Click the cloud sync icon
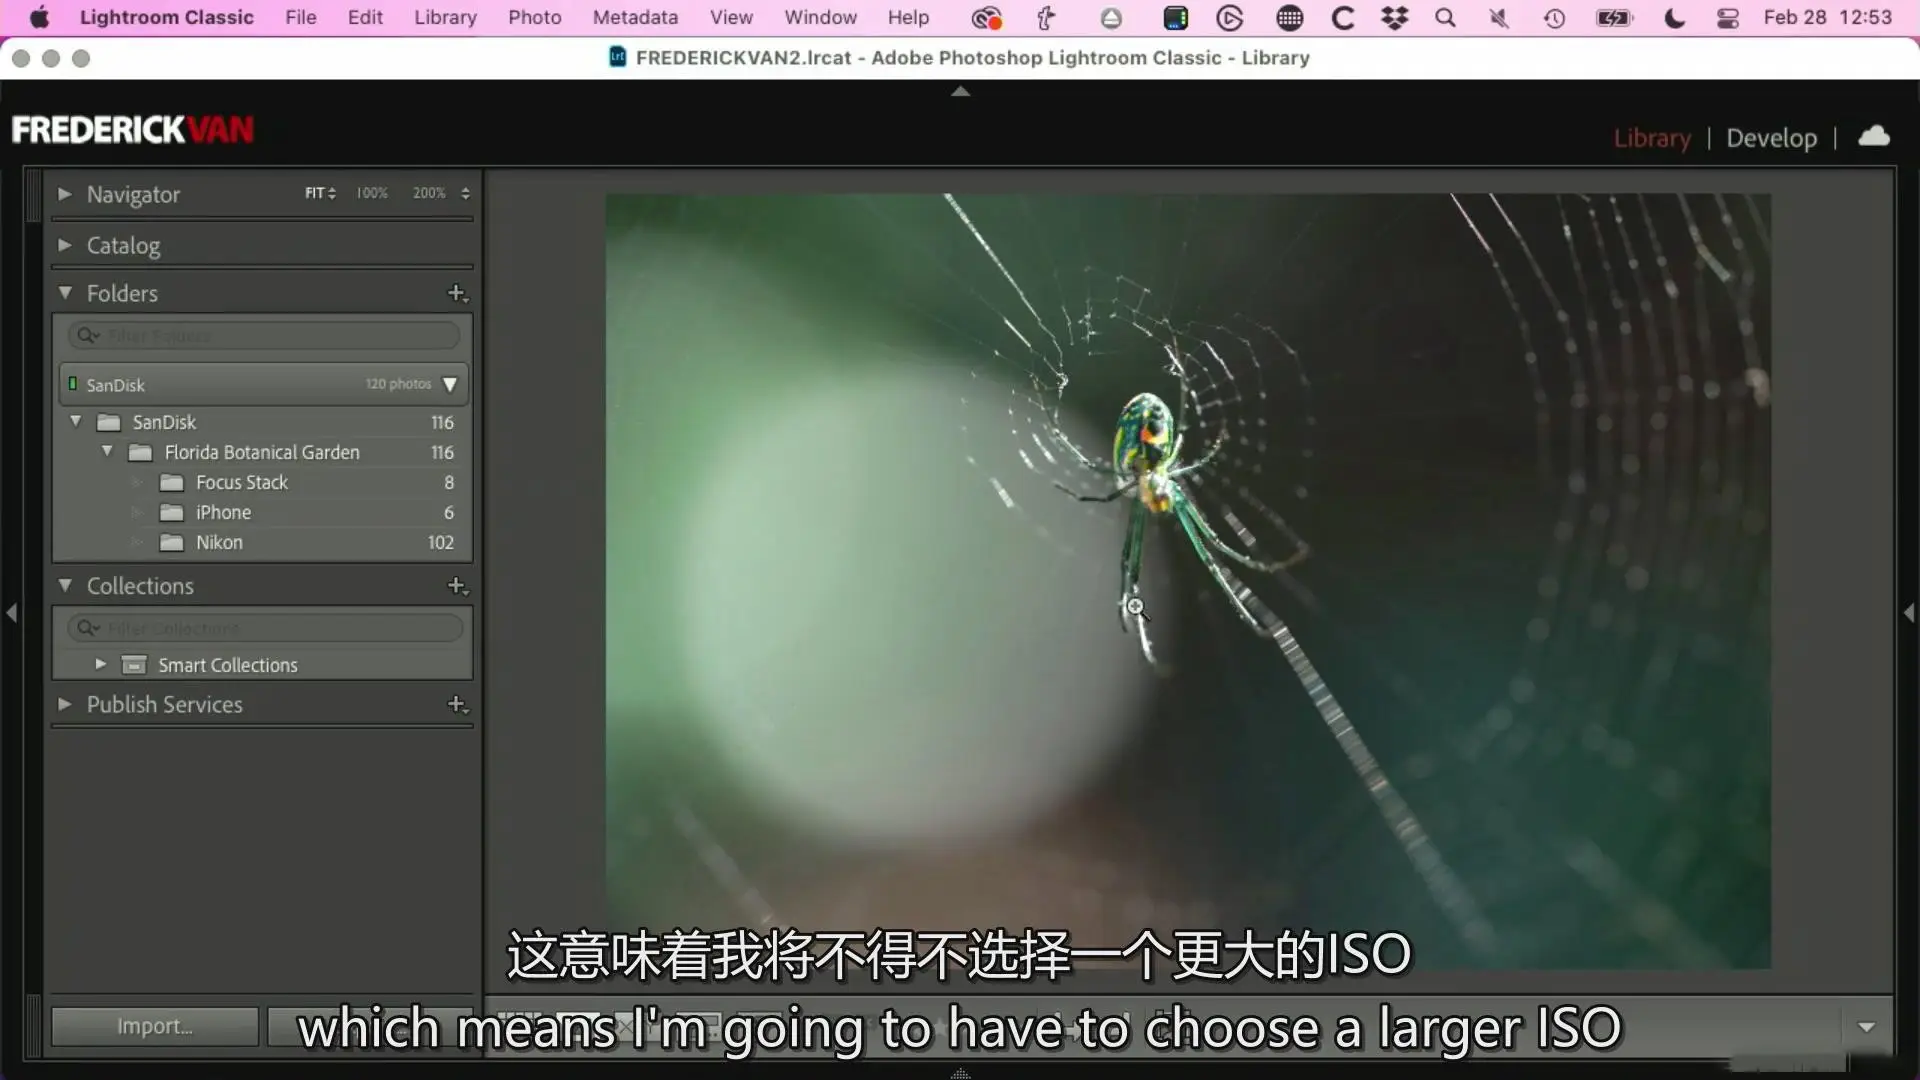1920x1080 pixels. (1874, 136)
